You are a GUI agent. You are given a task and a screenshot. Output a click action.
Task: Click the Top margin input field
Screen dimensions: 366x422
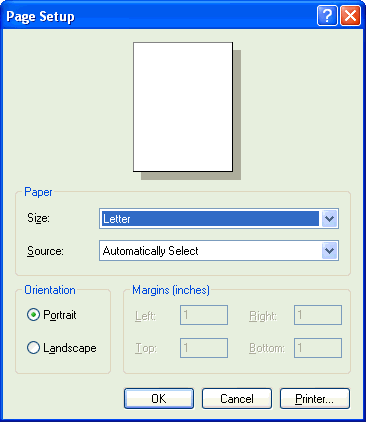(x=204, y=348)
